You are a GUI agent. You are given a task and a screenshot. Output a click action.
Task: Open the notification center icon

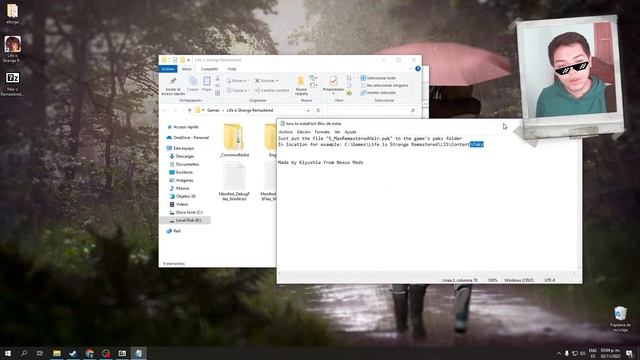click(629, 353)
